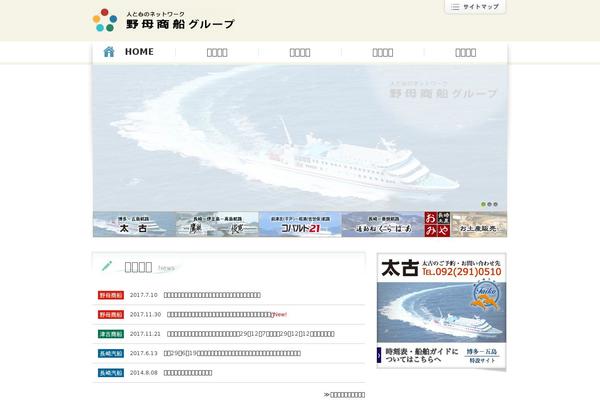Click the 野母商船グループ colorful dots logo
Viewport: 600px width, 400px height.
point(105,20)
